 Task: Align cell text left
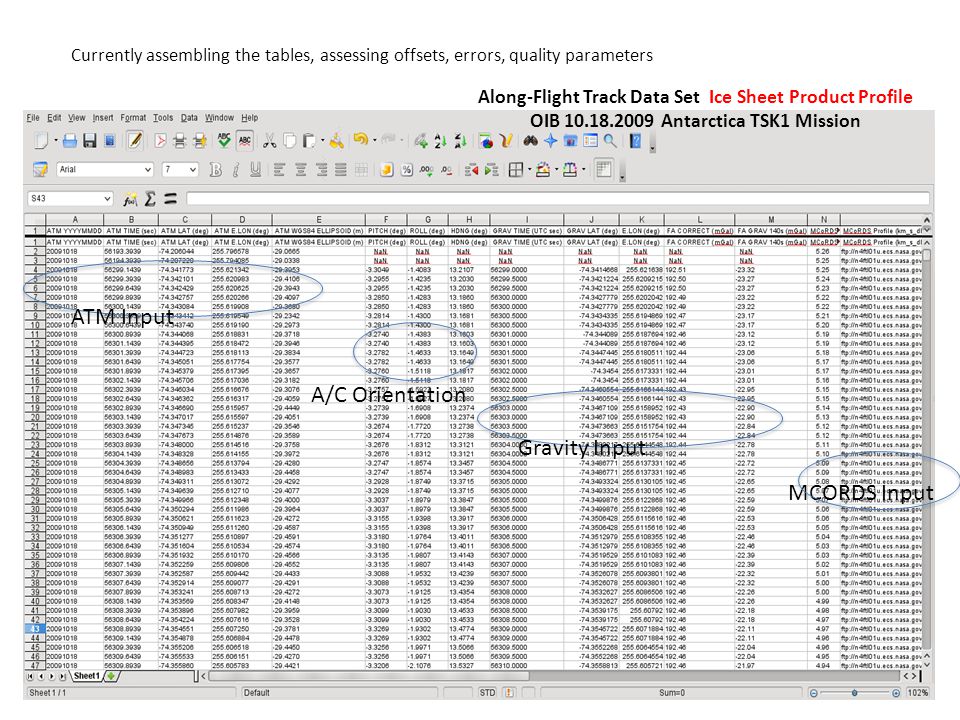(279, 170)
